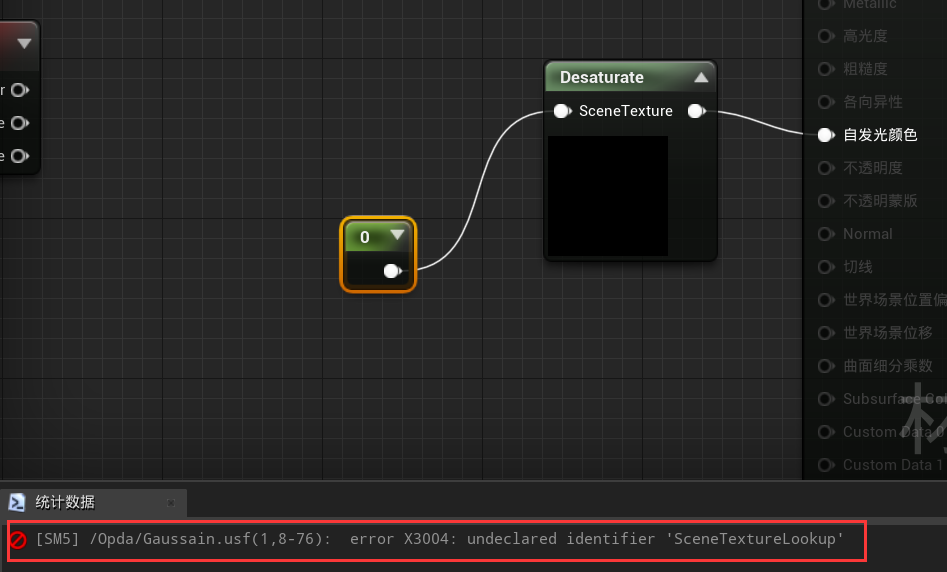Click the 高光度 input pin
Viewport: 947px width, 572px height.
pyautogui.click(x=826, y=36)
